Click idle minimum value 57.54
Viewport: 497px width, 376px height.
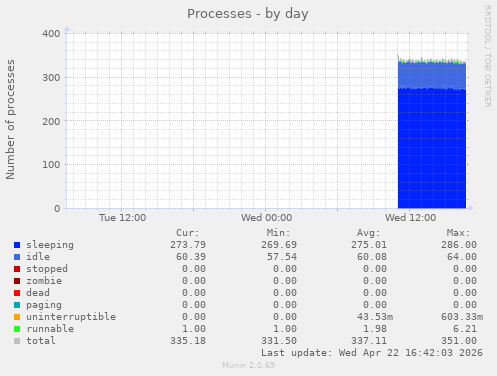(282, 257)
